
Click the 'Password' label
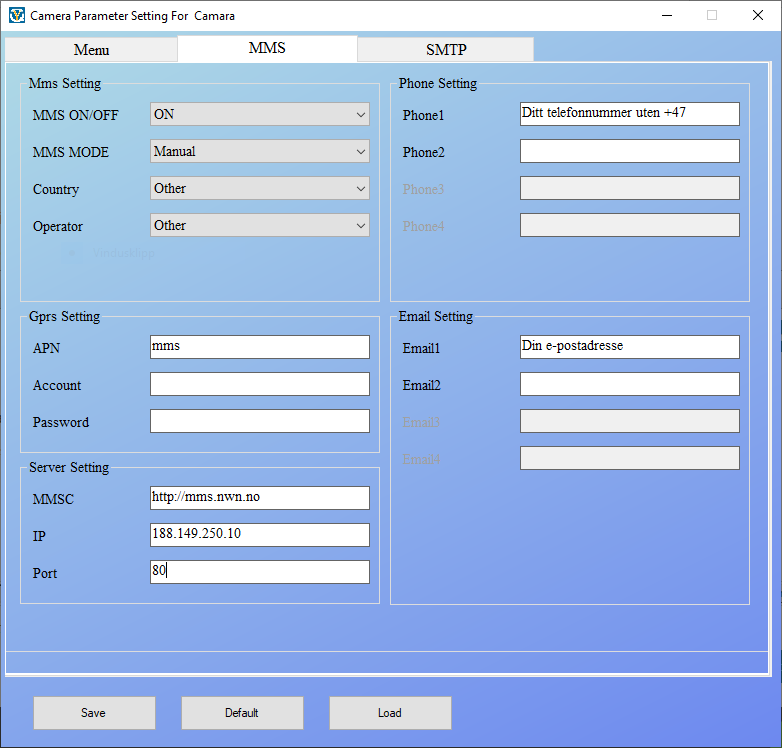61,422
